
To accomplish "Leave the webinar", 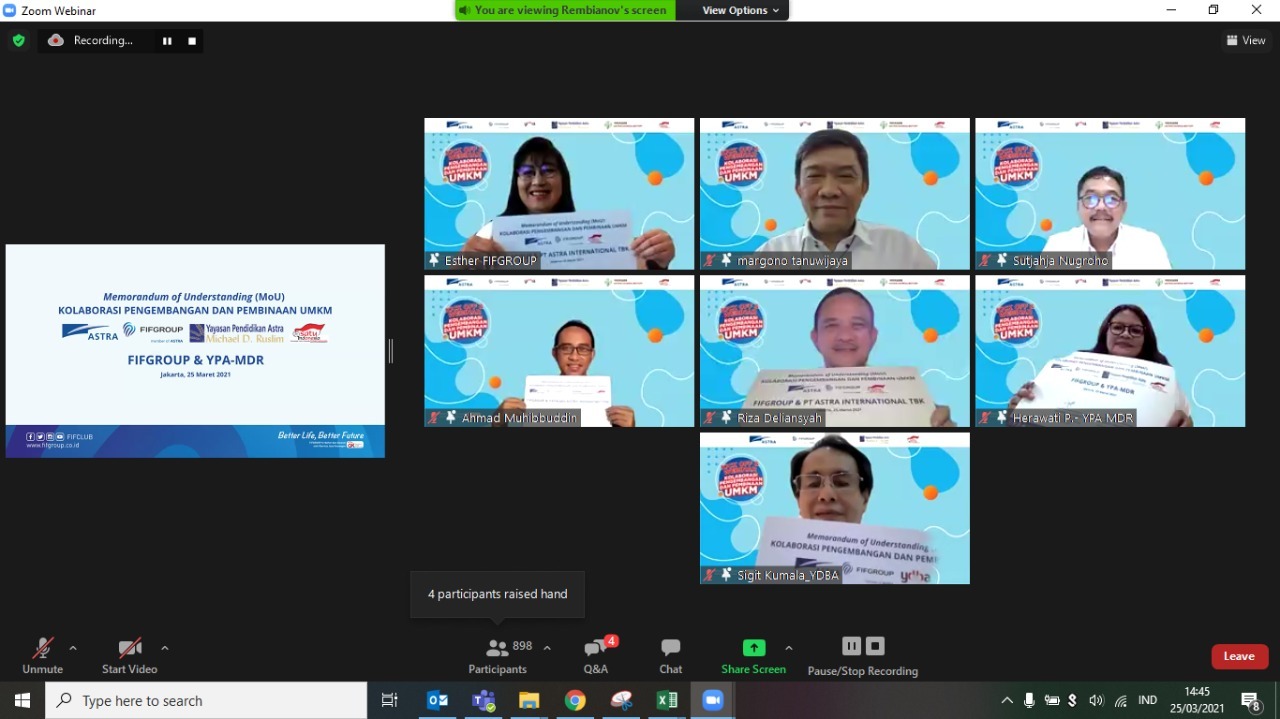I will coord(1239,656).
